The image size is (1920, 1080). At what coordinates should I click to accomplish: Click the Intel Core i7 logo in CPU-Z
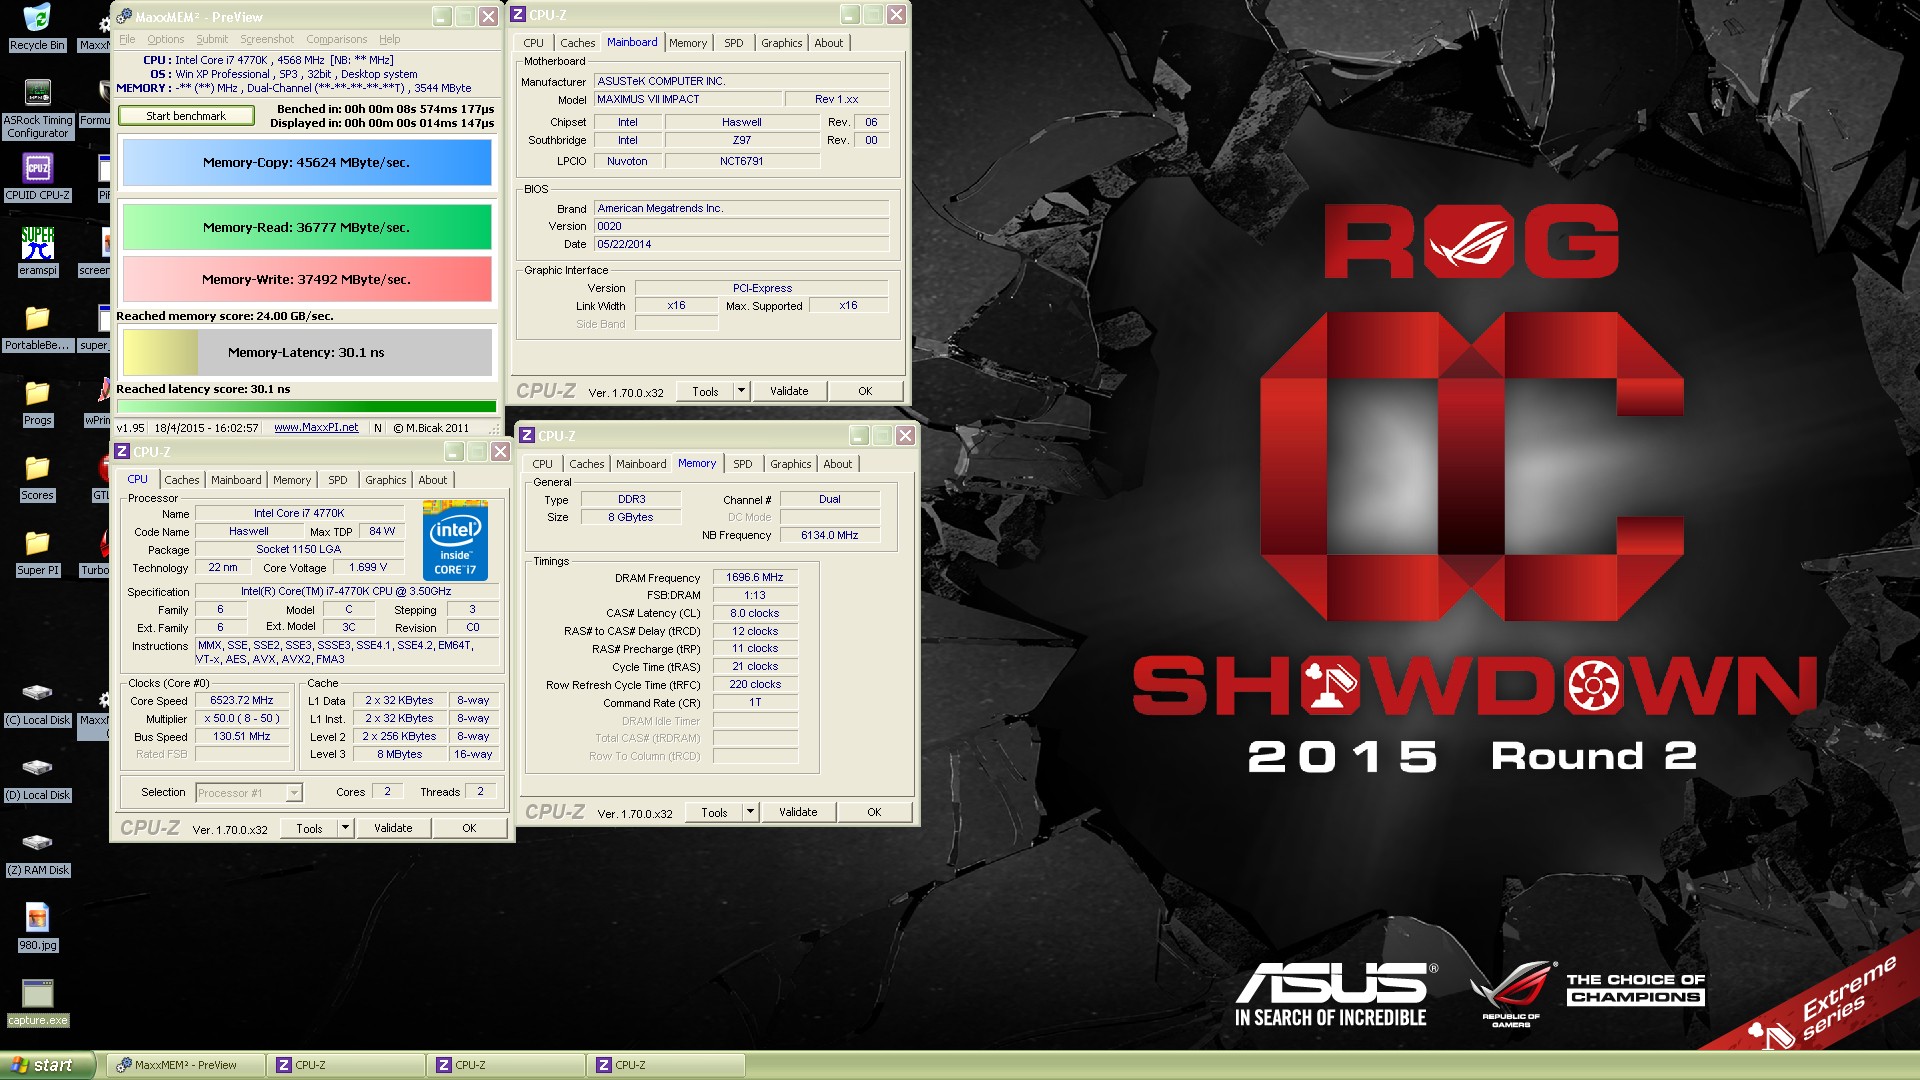coord(455,540)
